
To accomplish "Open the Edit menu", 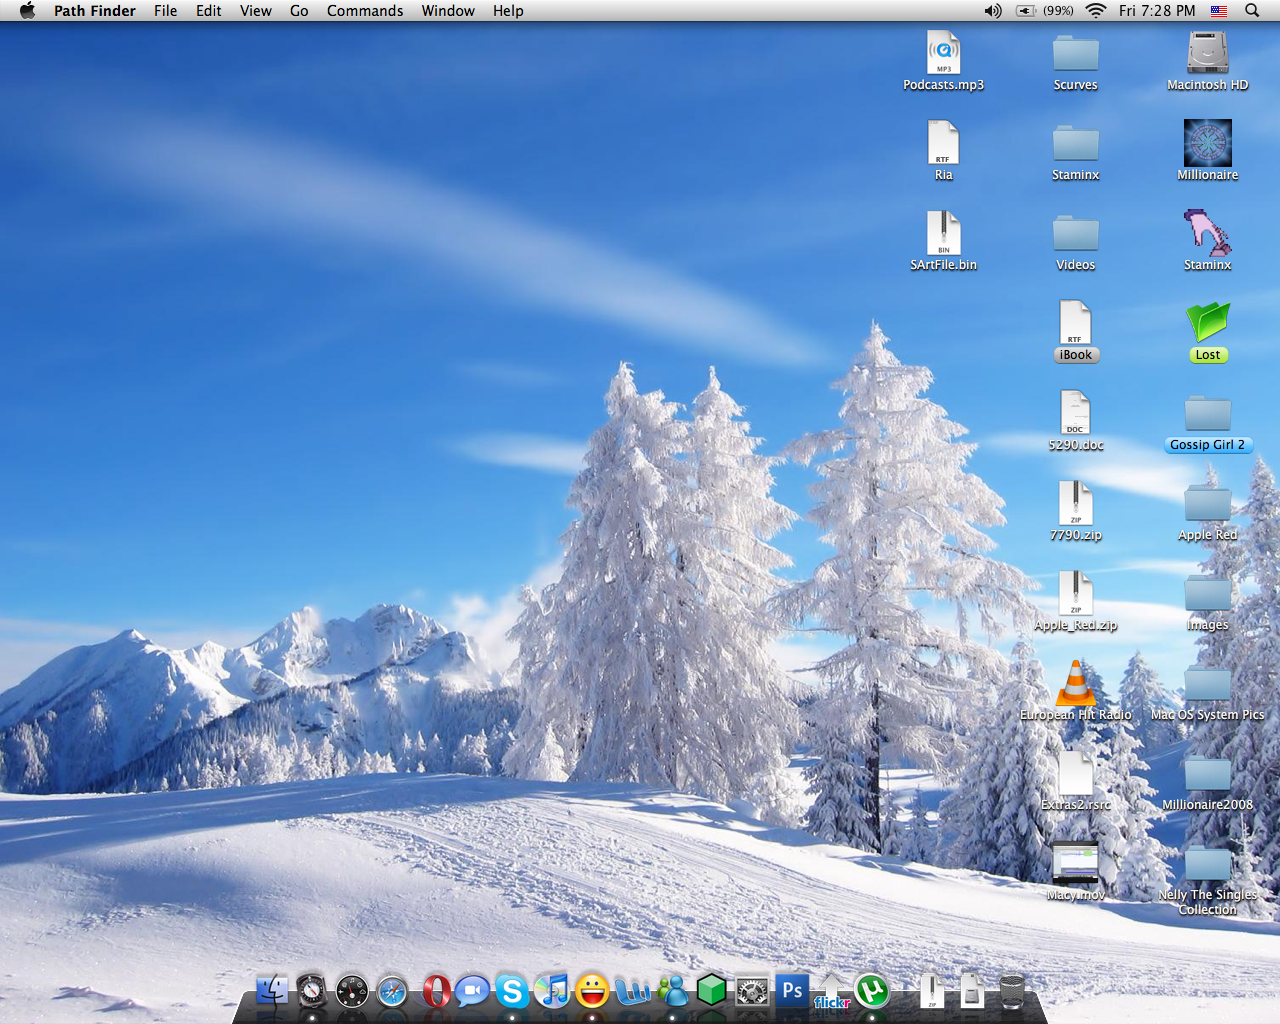I will point(209,10).
